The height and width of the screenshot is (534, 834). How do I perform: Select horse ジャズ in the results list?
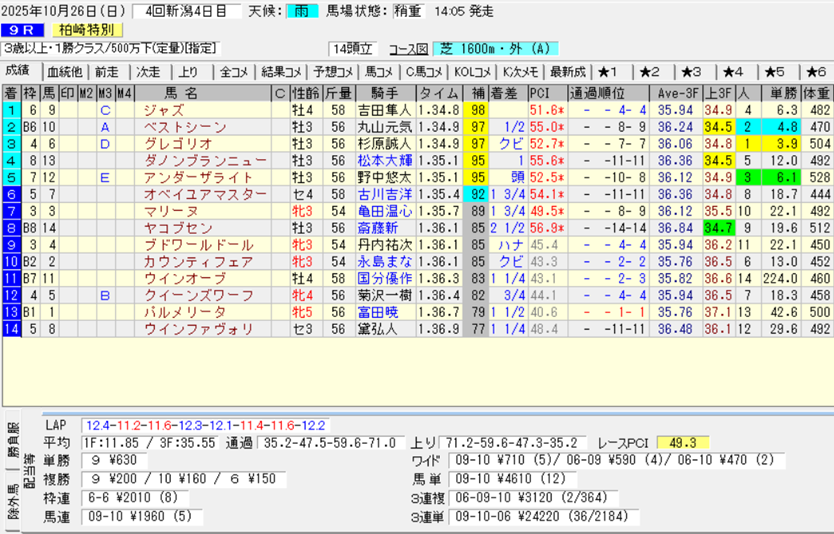[163, 110]
